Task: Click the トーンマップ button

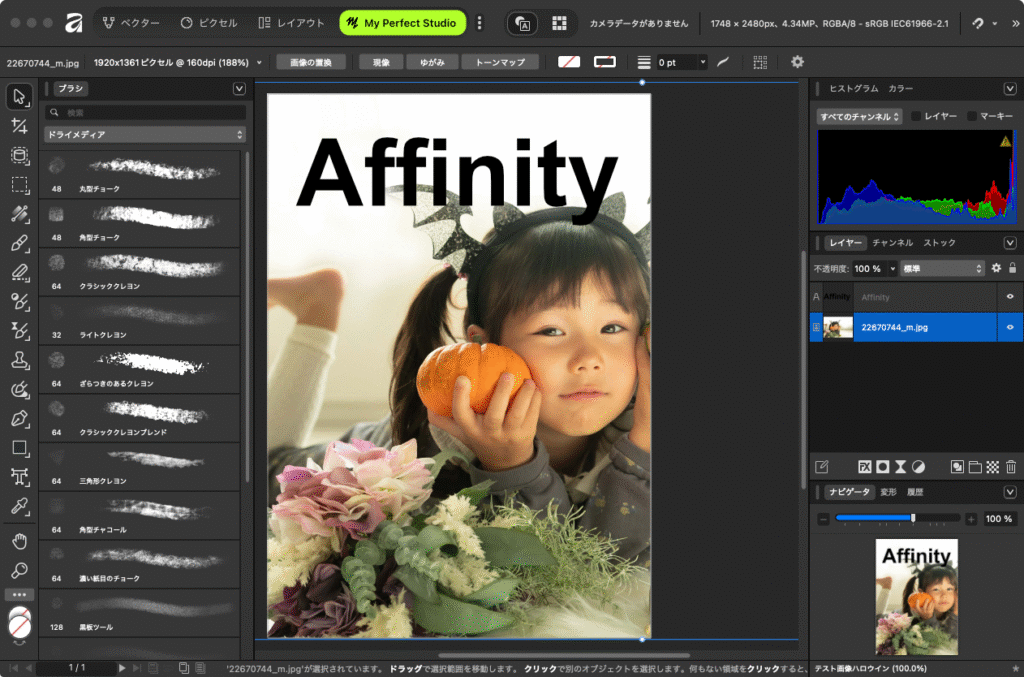Action: point(500,62)
